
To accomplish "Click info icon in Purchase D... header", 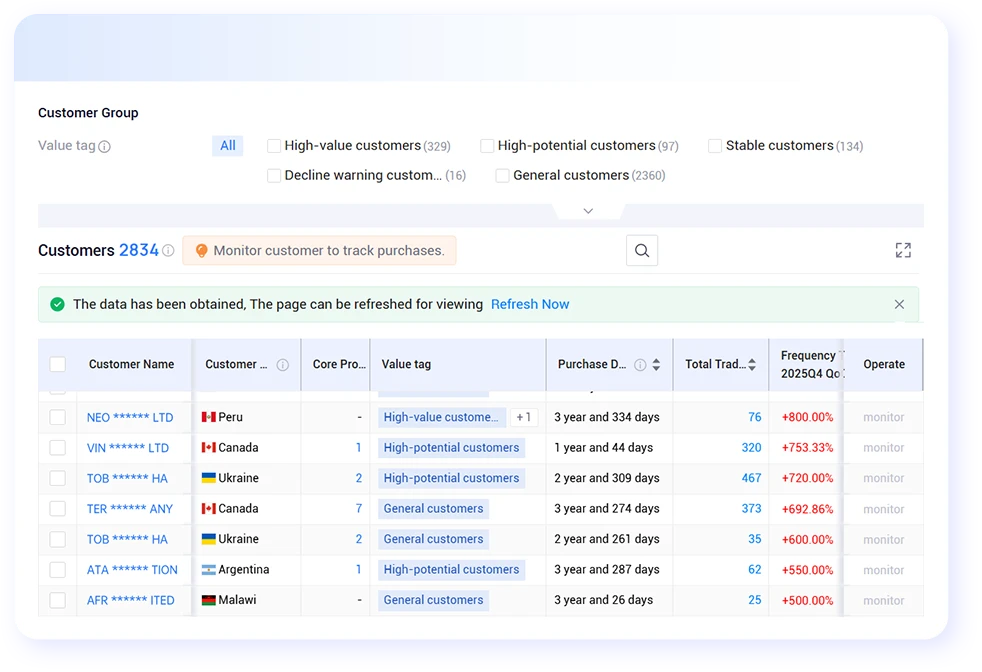I will coord(639,364).
